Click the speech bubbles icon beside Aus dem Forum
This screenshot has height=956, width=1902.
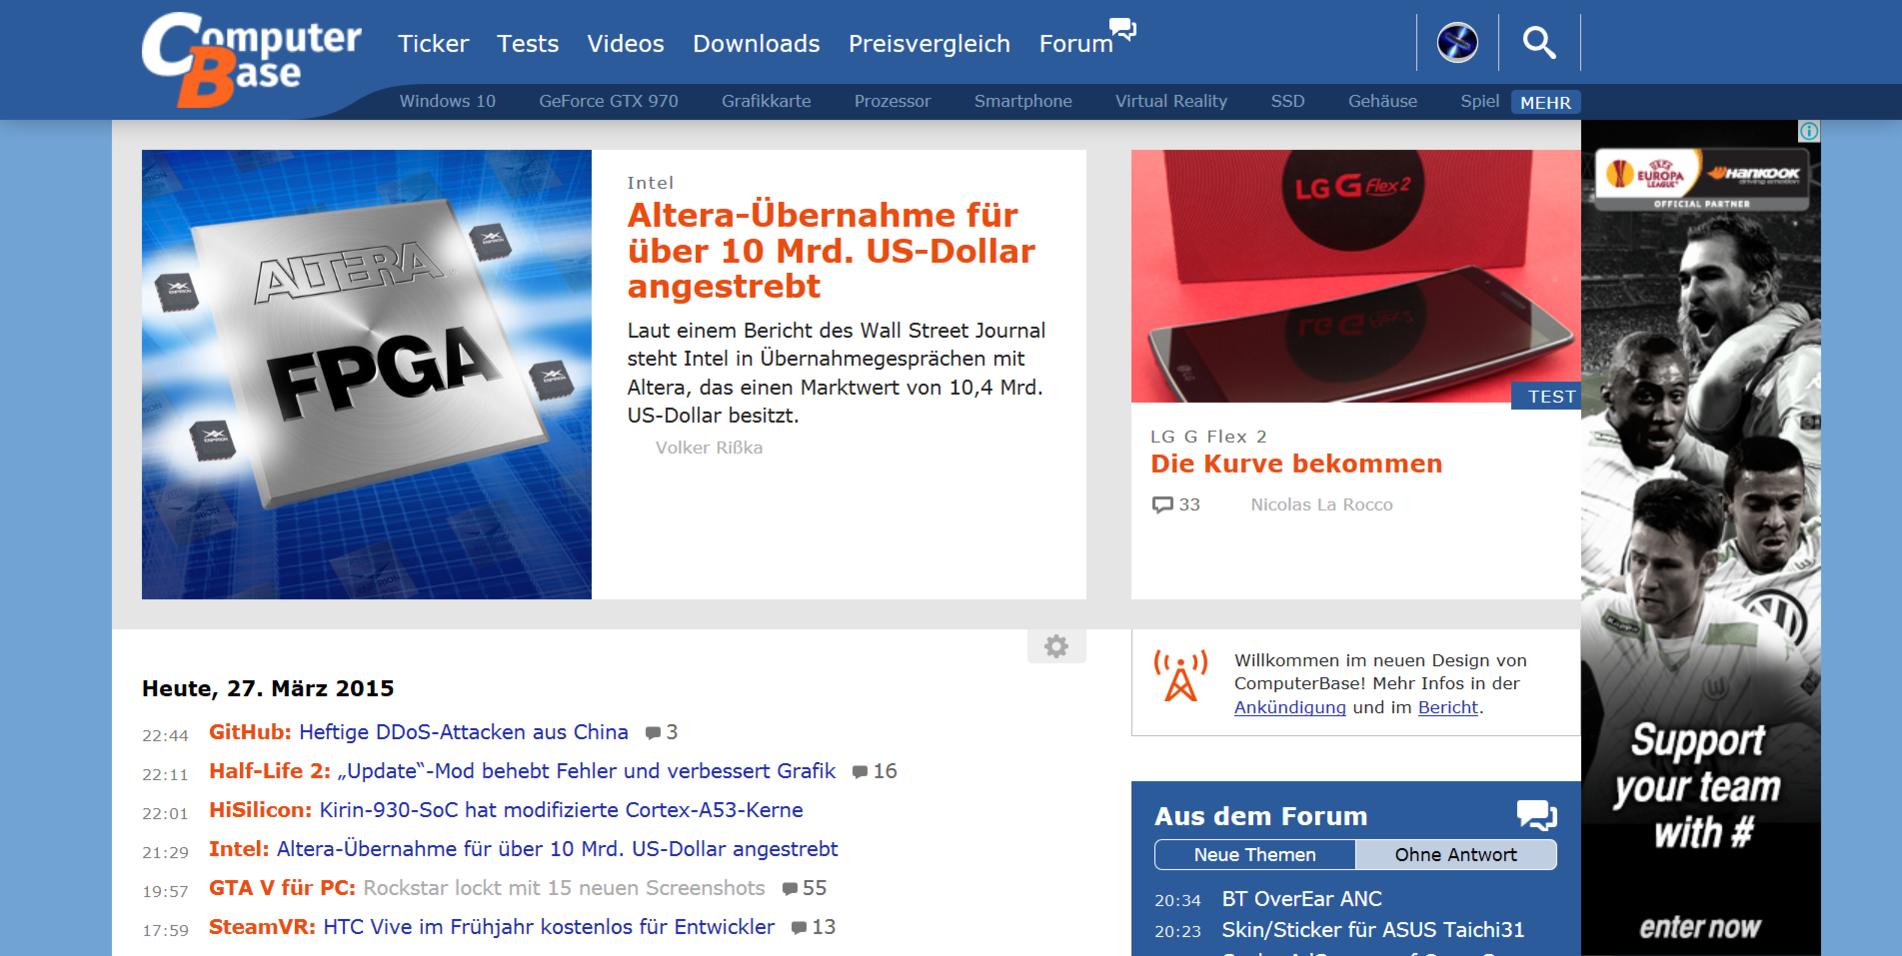coord(1536,815)
